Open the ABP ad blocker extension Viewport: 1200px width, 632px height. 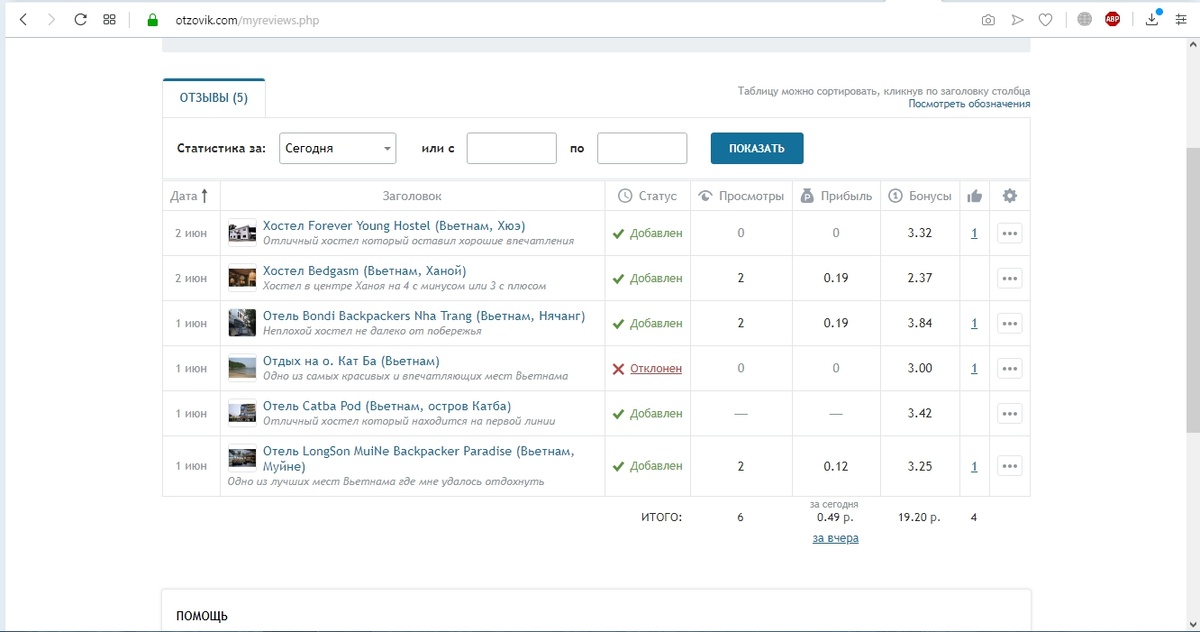[1112, 19]
